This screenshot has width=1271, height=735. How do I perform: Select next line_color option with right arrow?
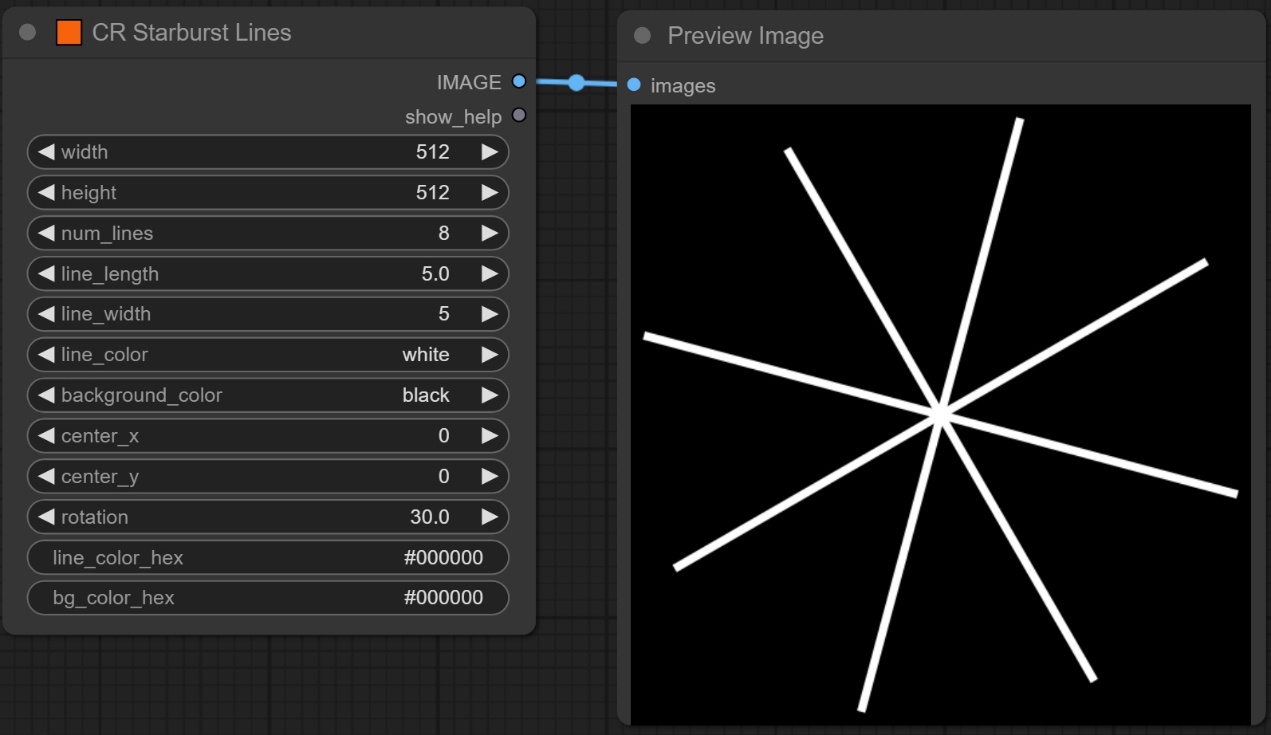(489, 354)
